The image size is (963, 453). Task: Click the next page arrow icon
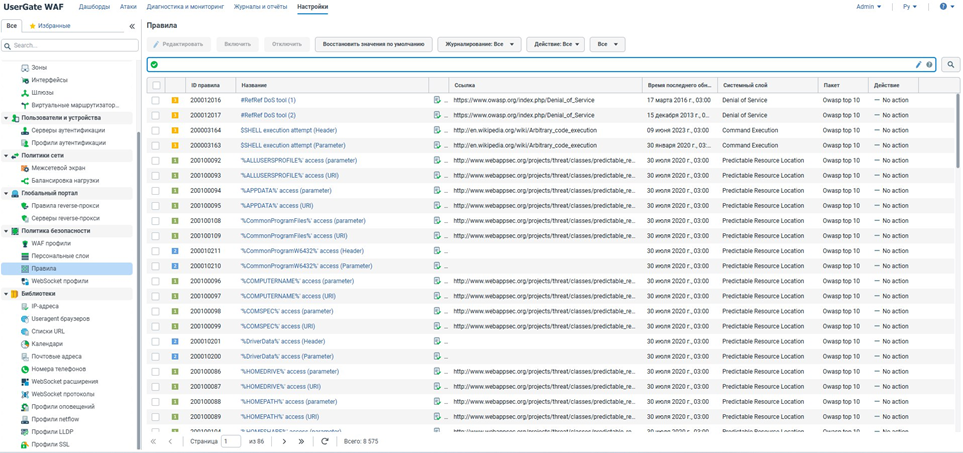[x=284, y=441]
